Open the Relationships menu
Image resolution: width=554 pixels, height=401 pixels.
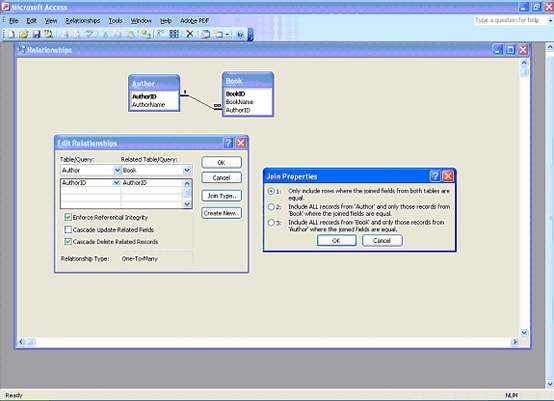(x=83, y=21)
